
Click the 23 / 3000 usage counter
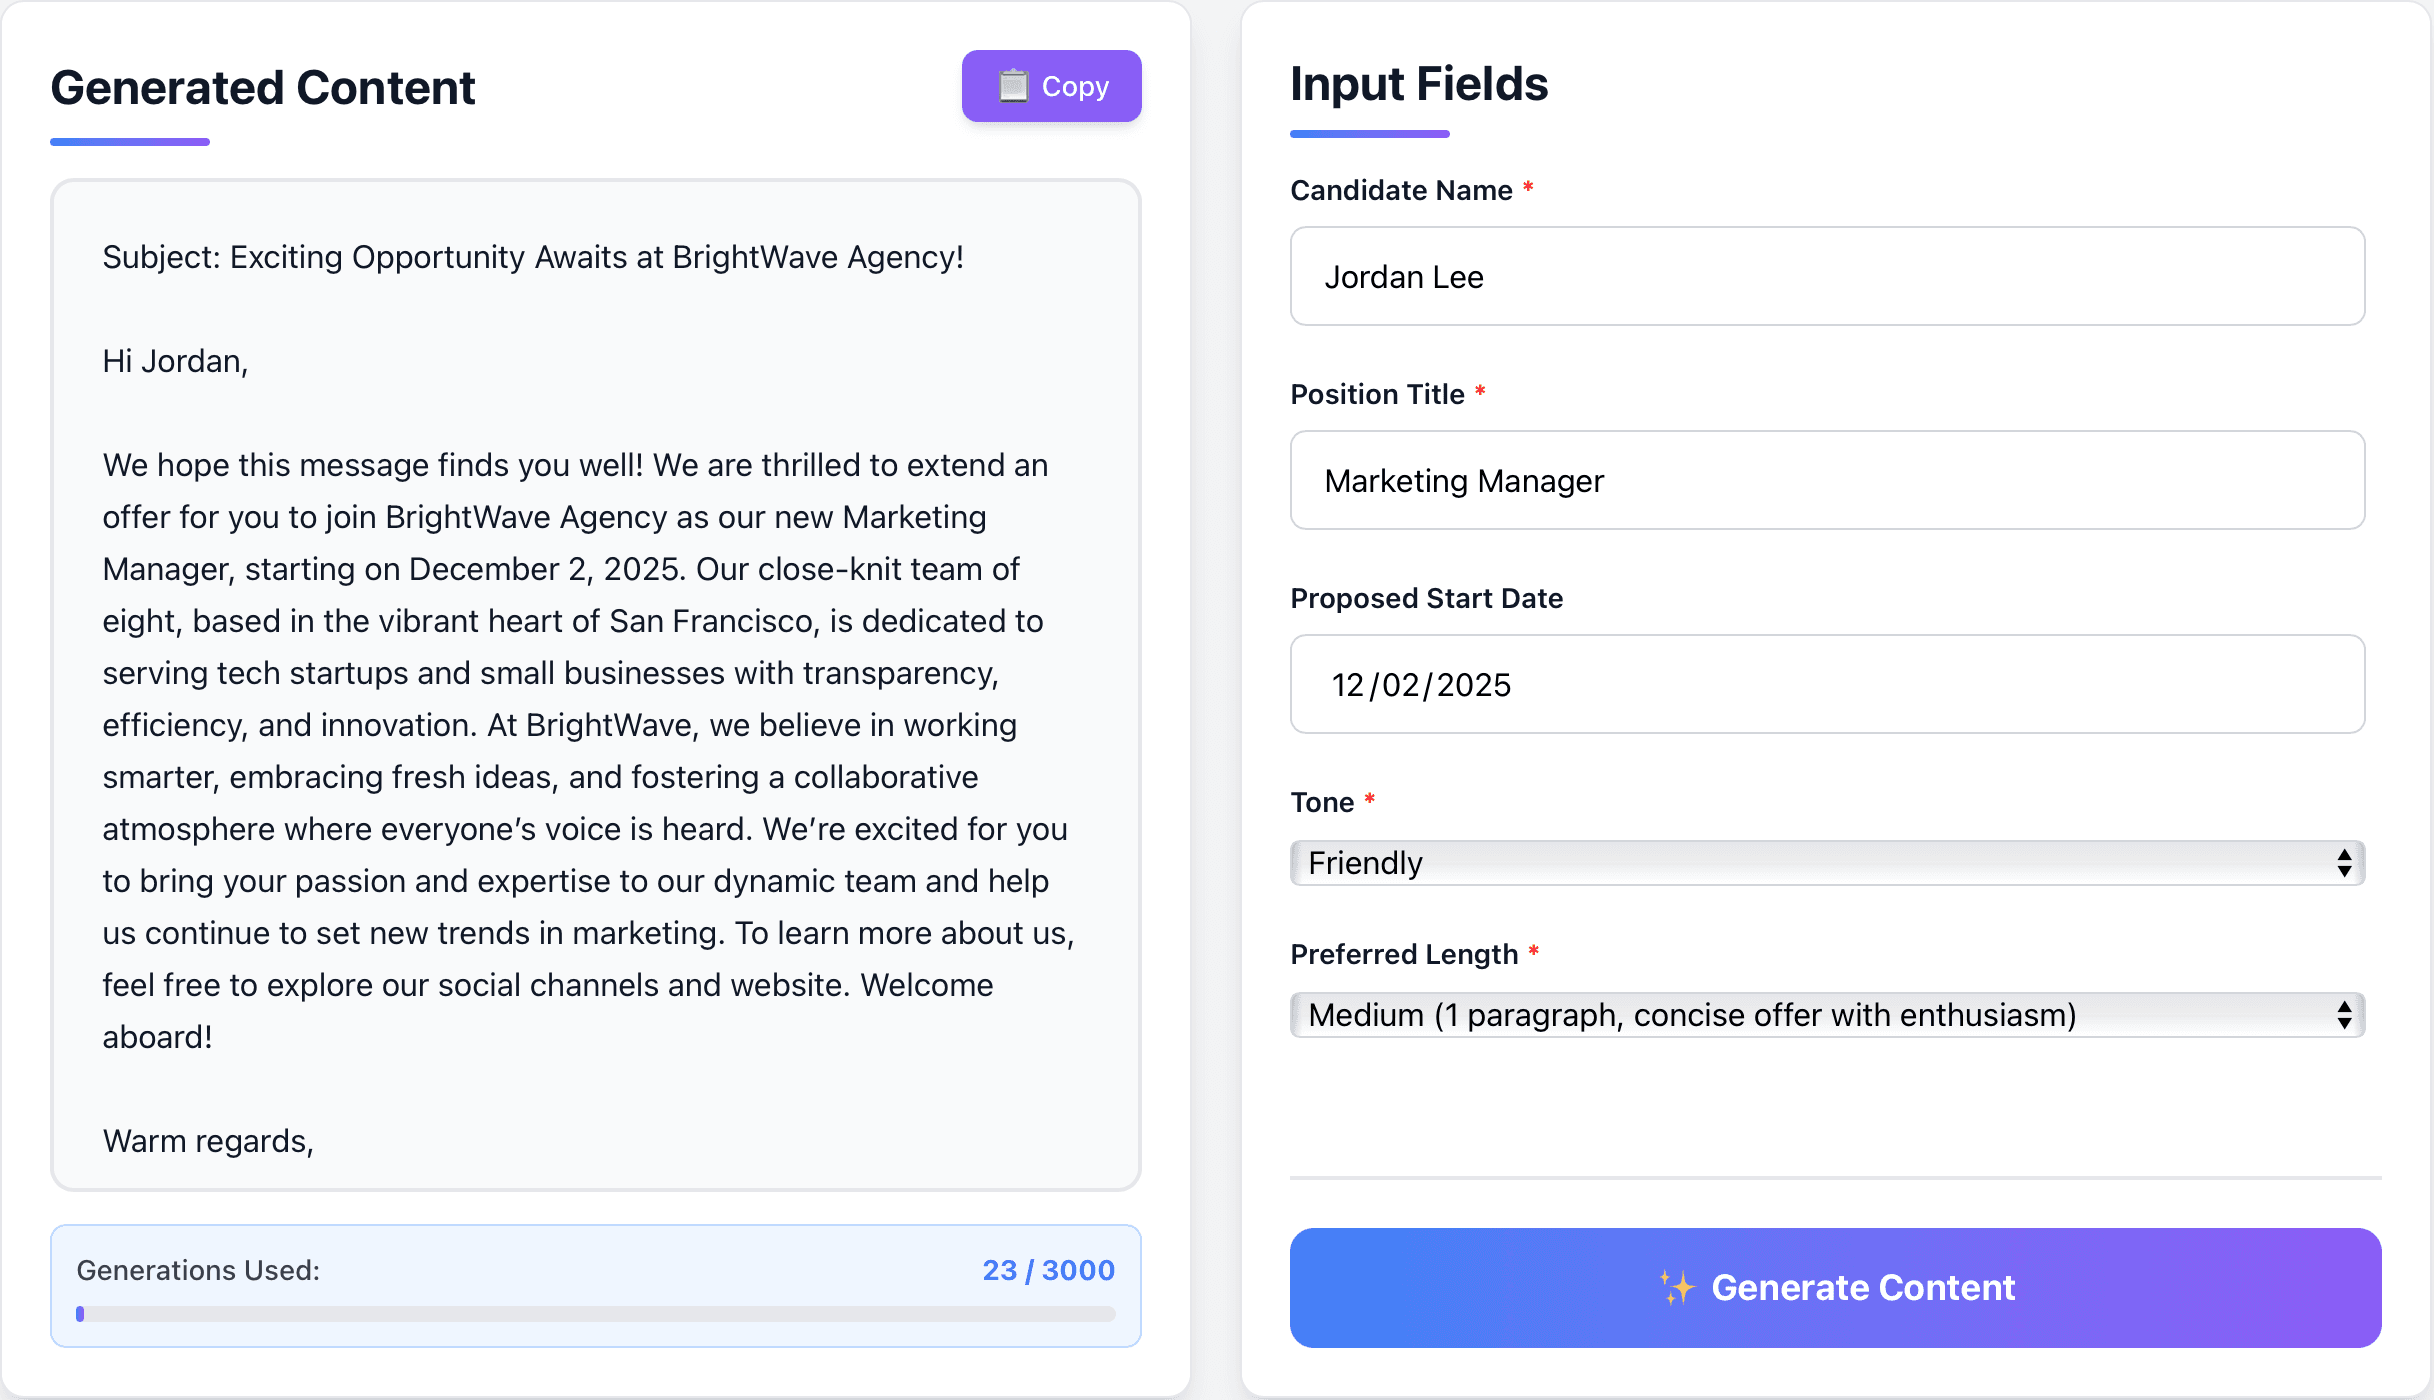pos(1047,1269)
